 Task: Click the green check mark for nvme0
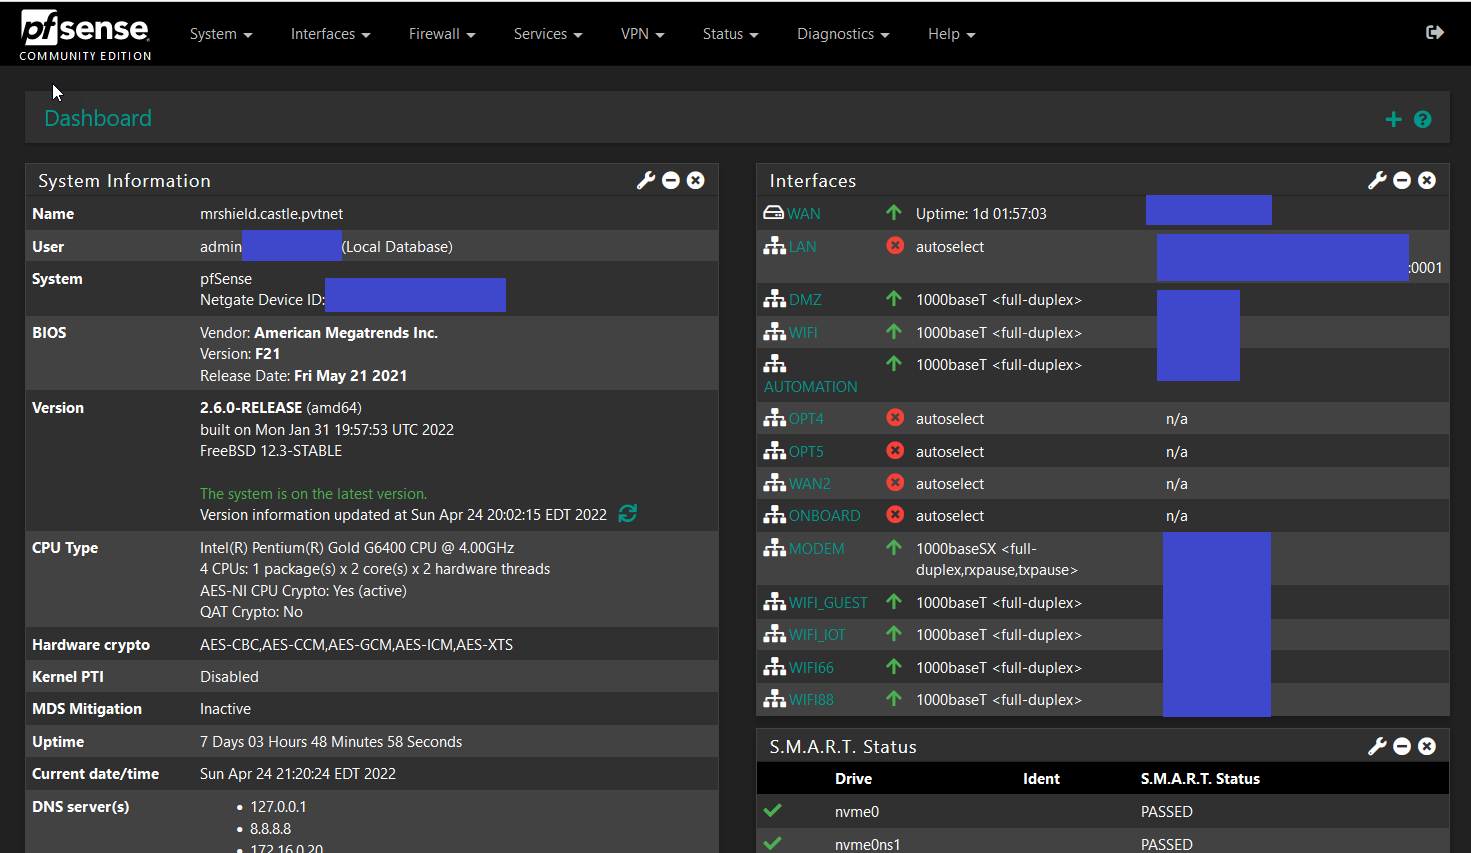click(x=772, y=811)
